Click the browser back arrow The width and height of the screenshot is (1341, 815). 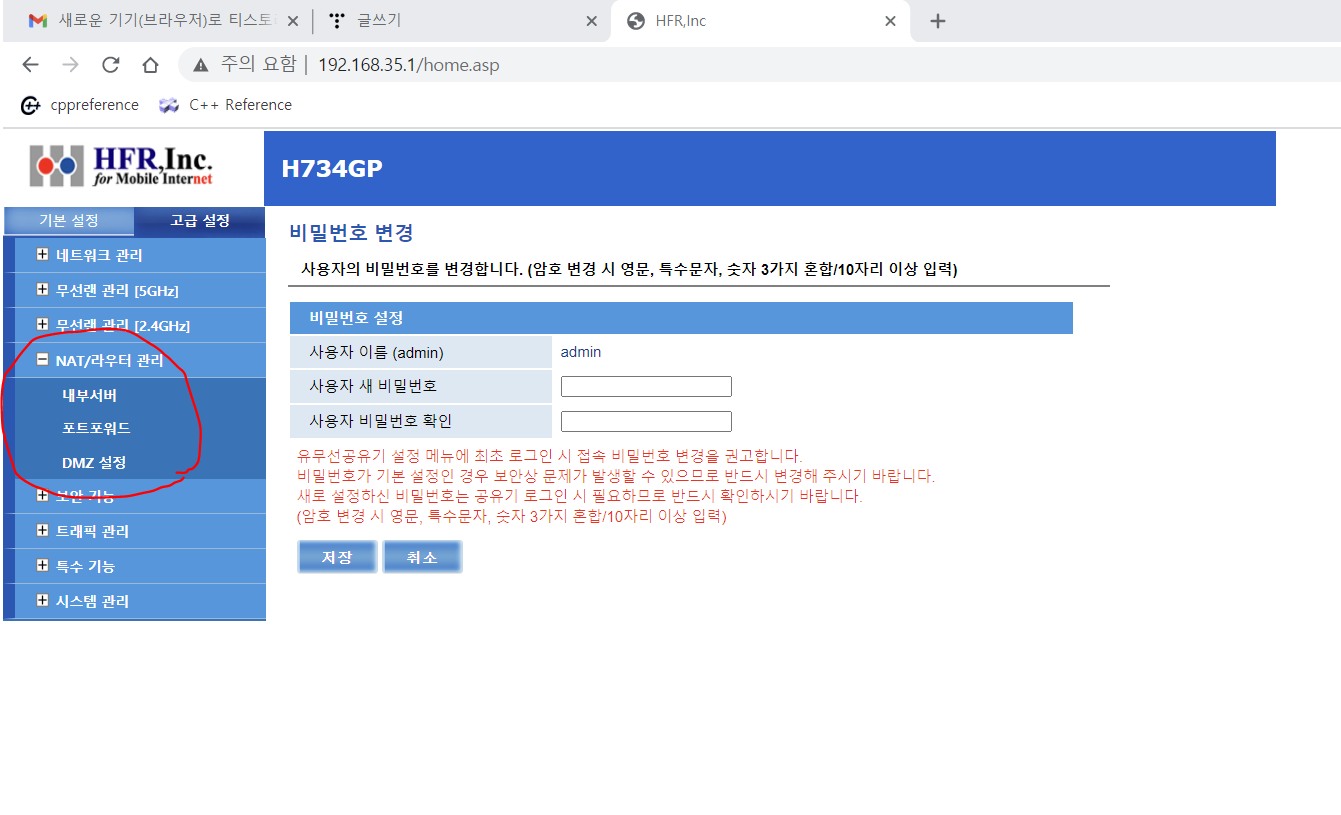(30, 65)
